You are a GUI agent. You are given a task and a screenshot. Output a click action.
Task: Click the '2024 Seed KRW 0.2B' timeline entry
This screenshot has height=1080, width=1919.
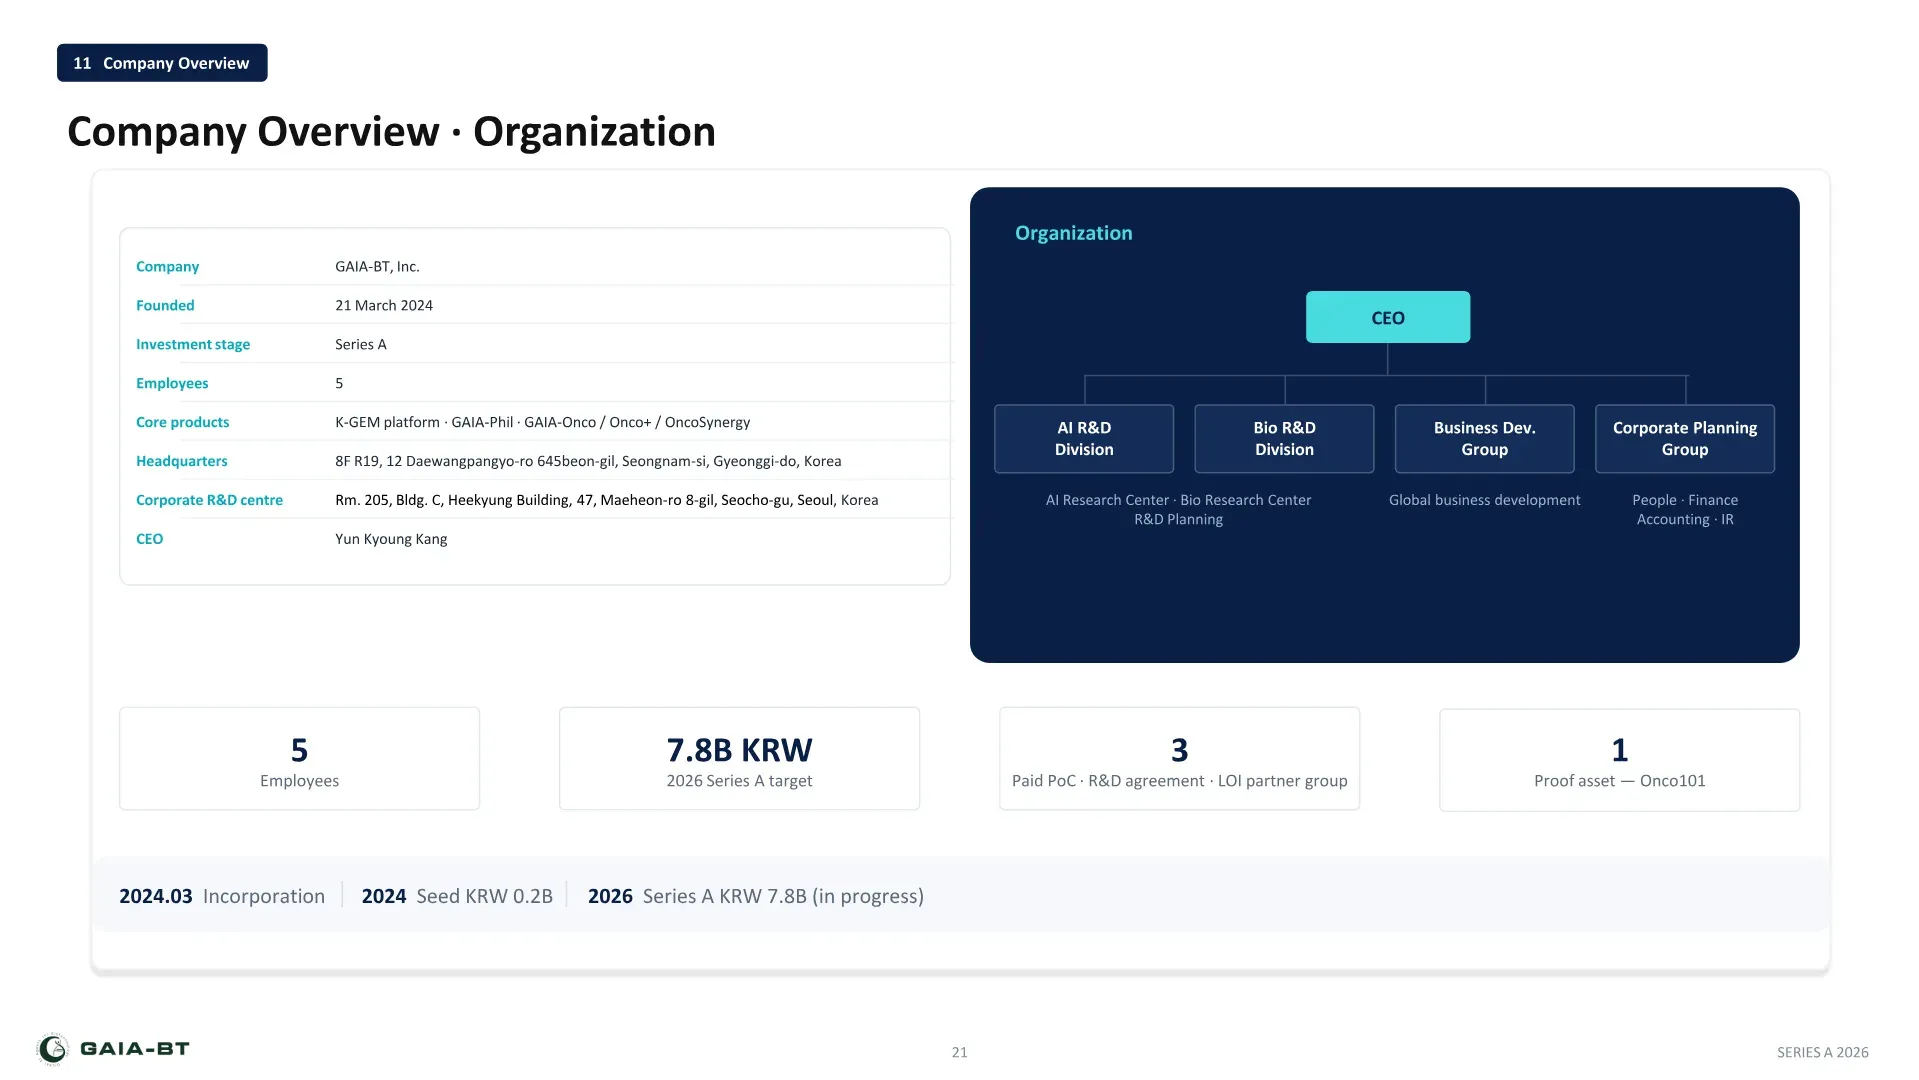pos(457,896)
